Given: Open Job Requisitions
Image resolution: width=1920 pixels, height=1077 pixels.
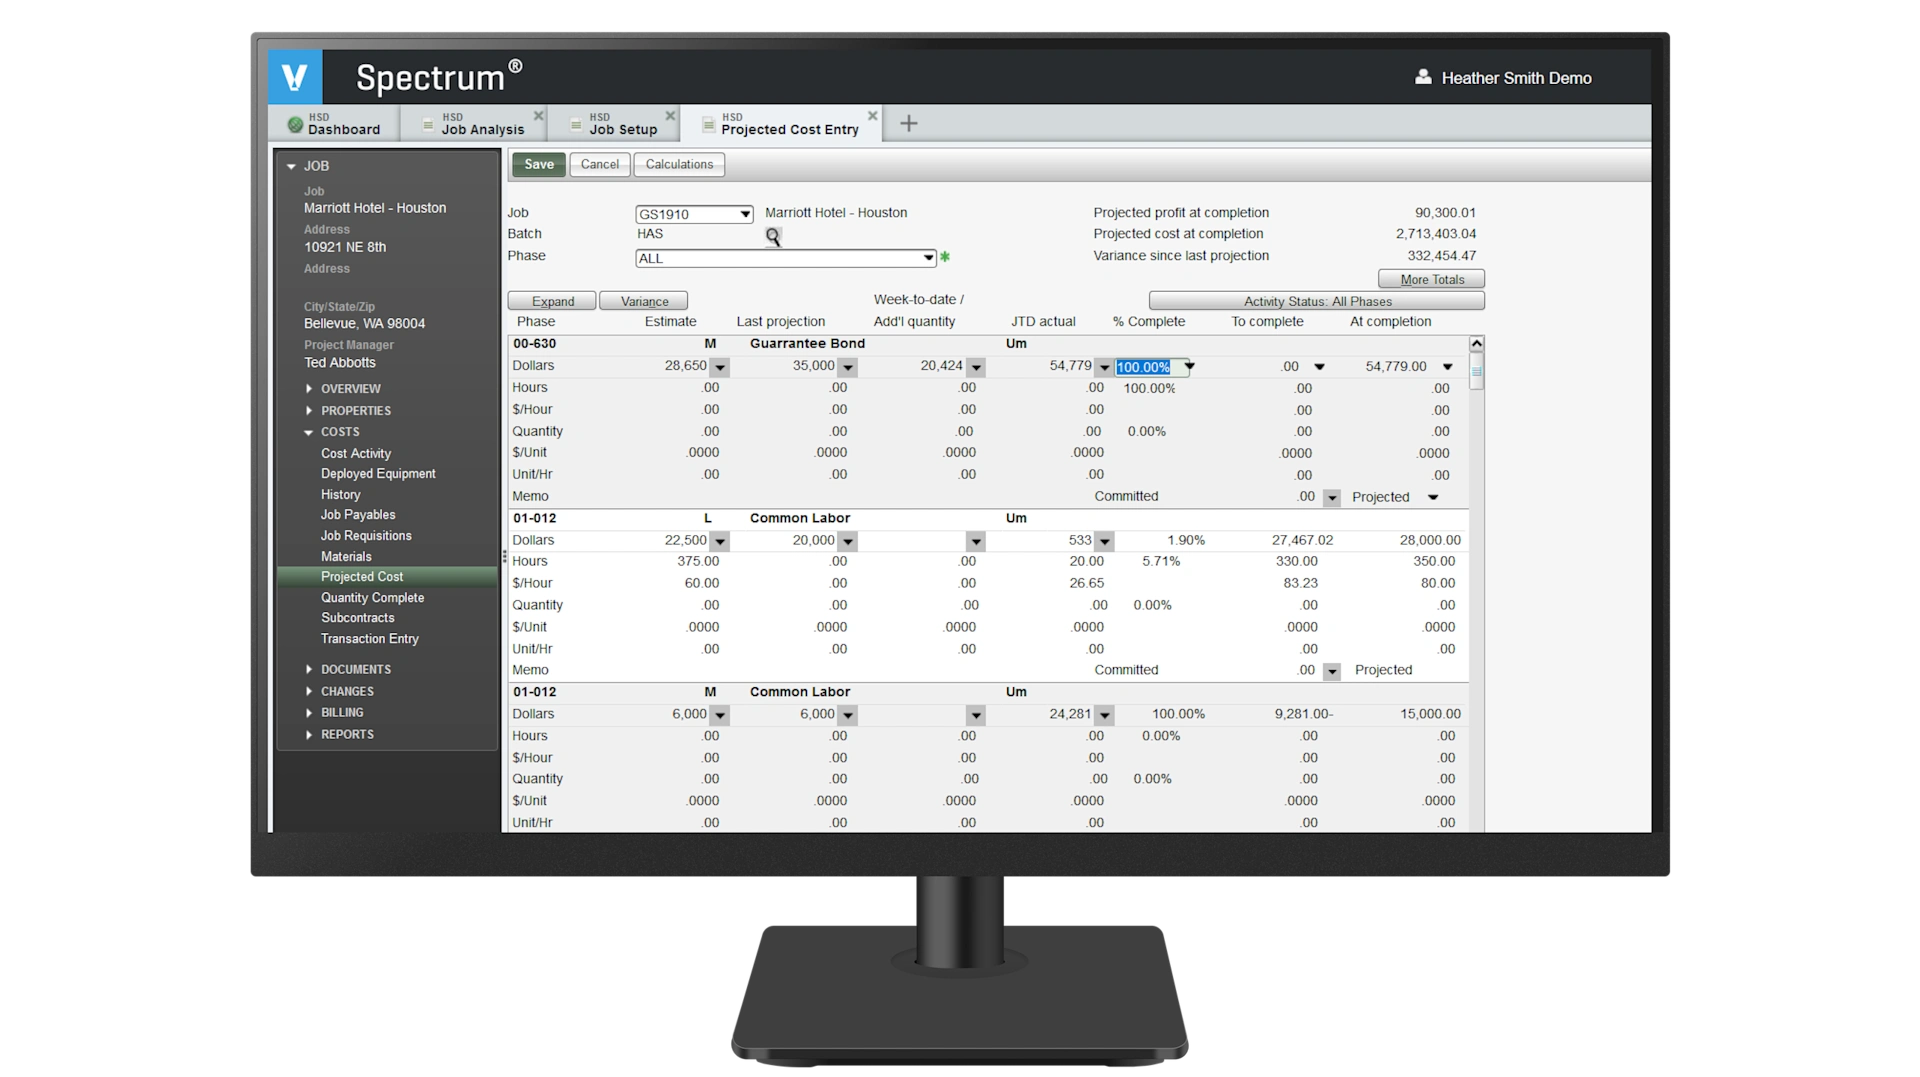Looking at the screenshot, I should [x=366, y=535].
